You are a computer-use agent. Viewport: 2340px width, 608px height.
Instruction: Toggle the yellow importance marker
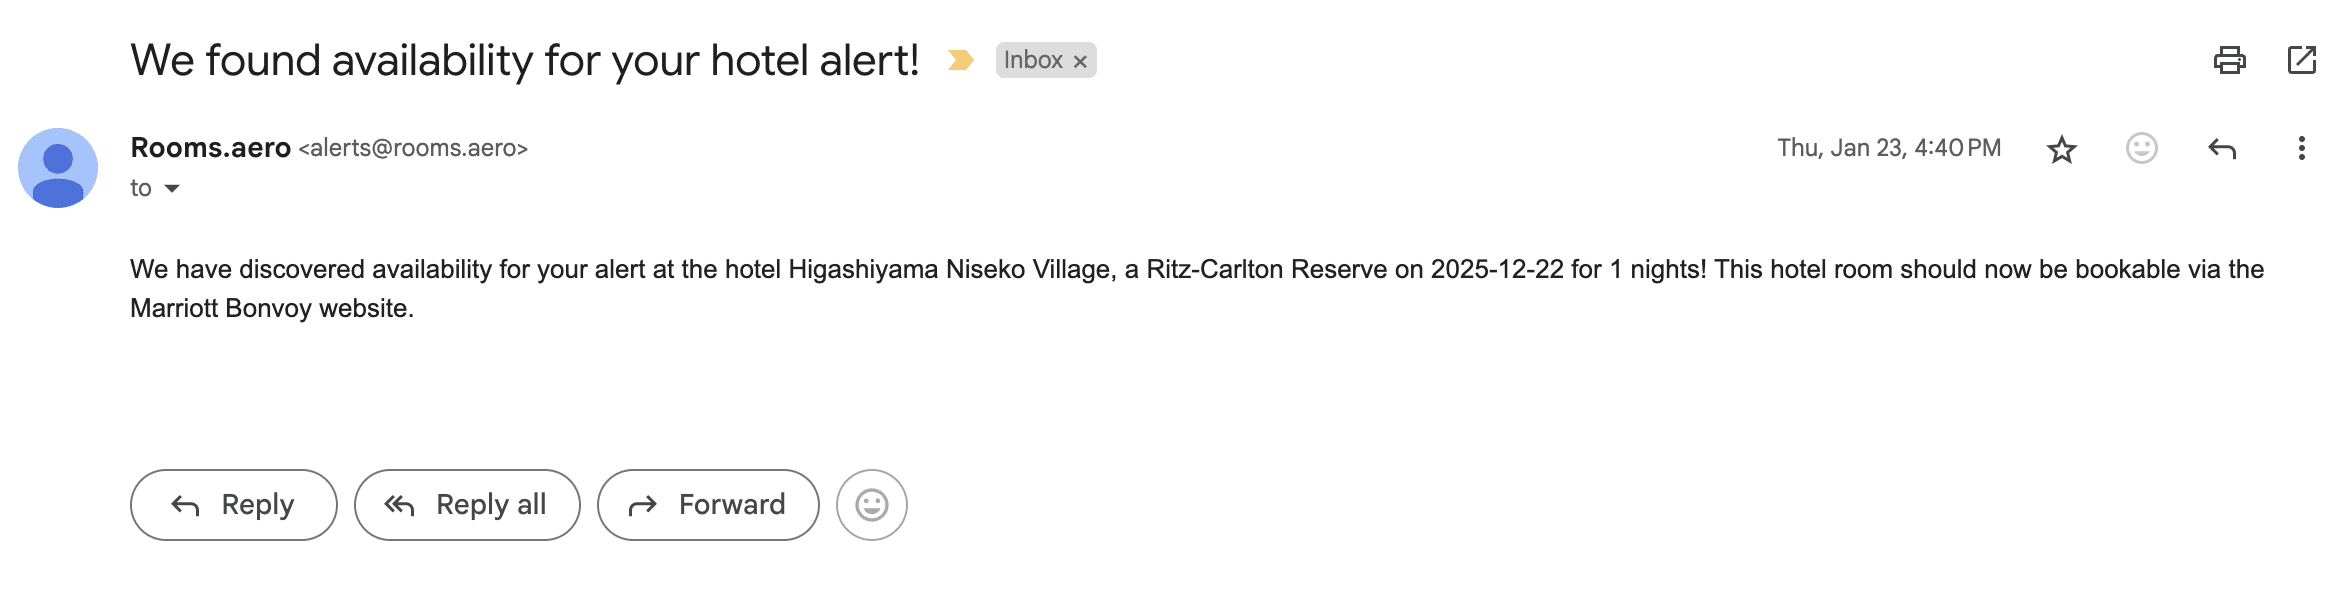pos(960,61)
